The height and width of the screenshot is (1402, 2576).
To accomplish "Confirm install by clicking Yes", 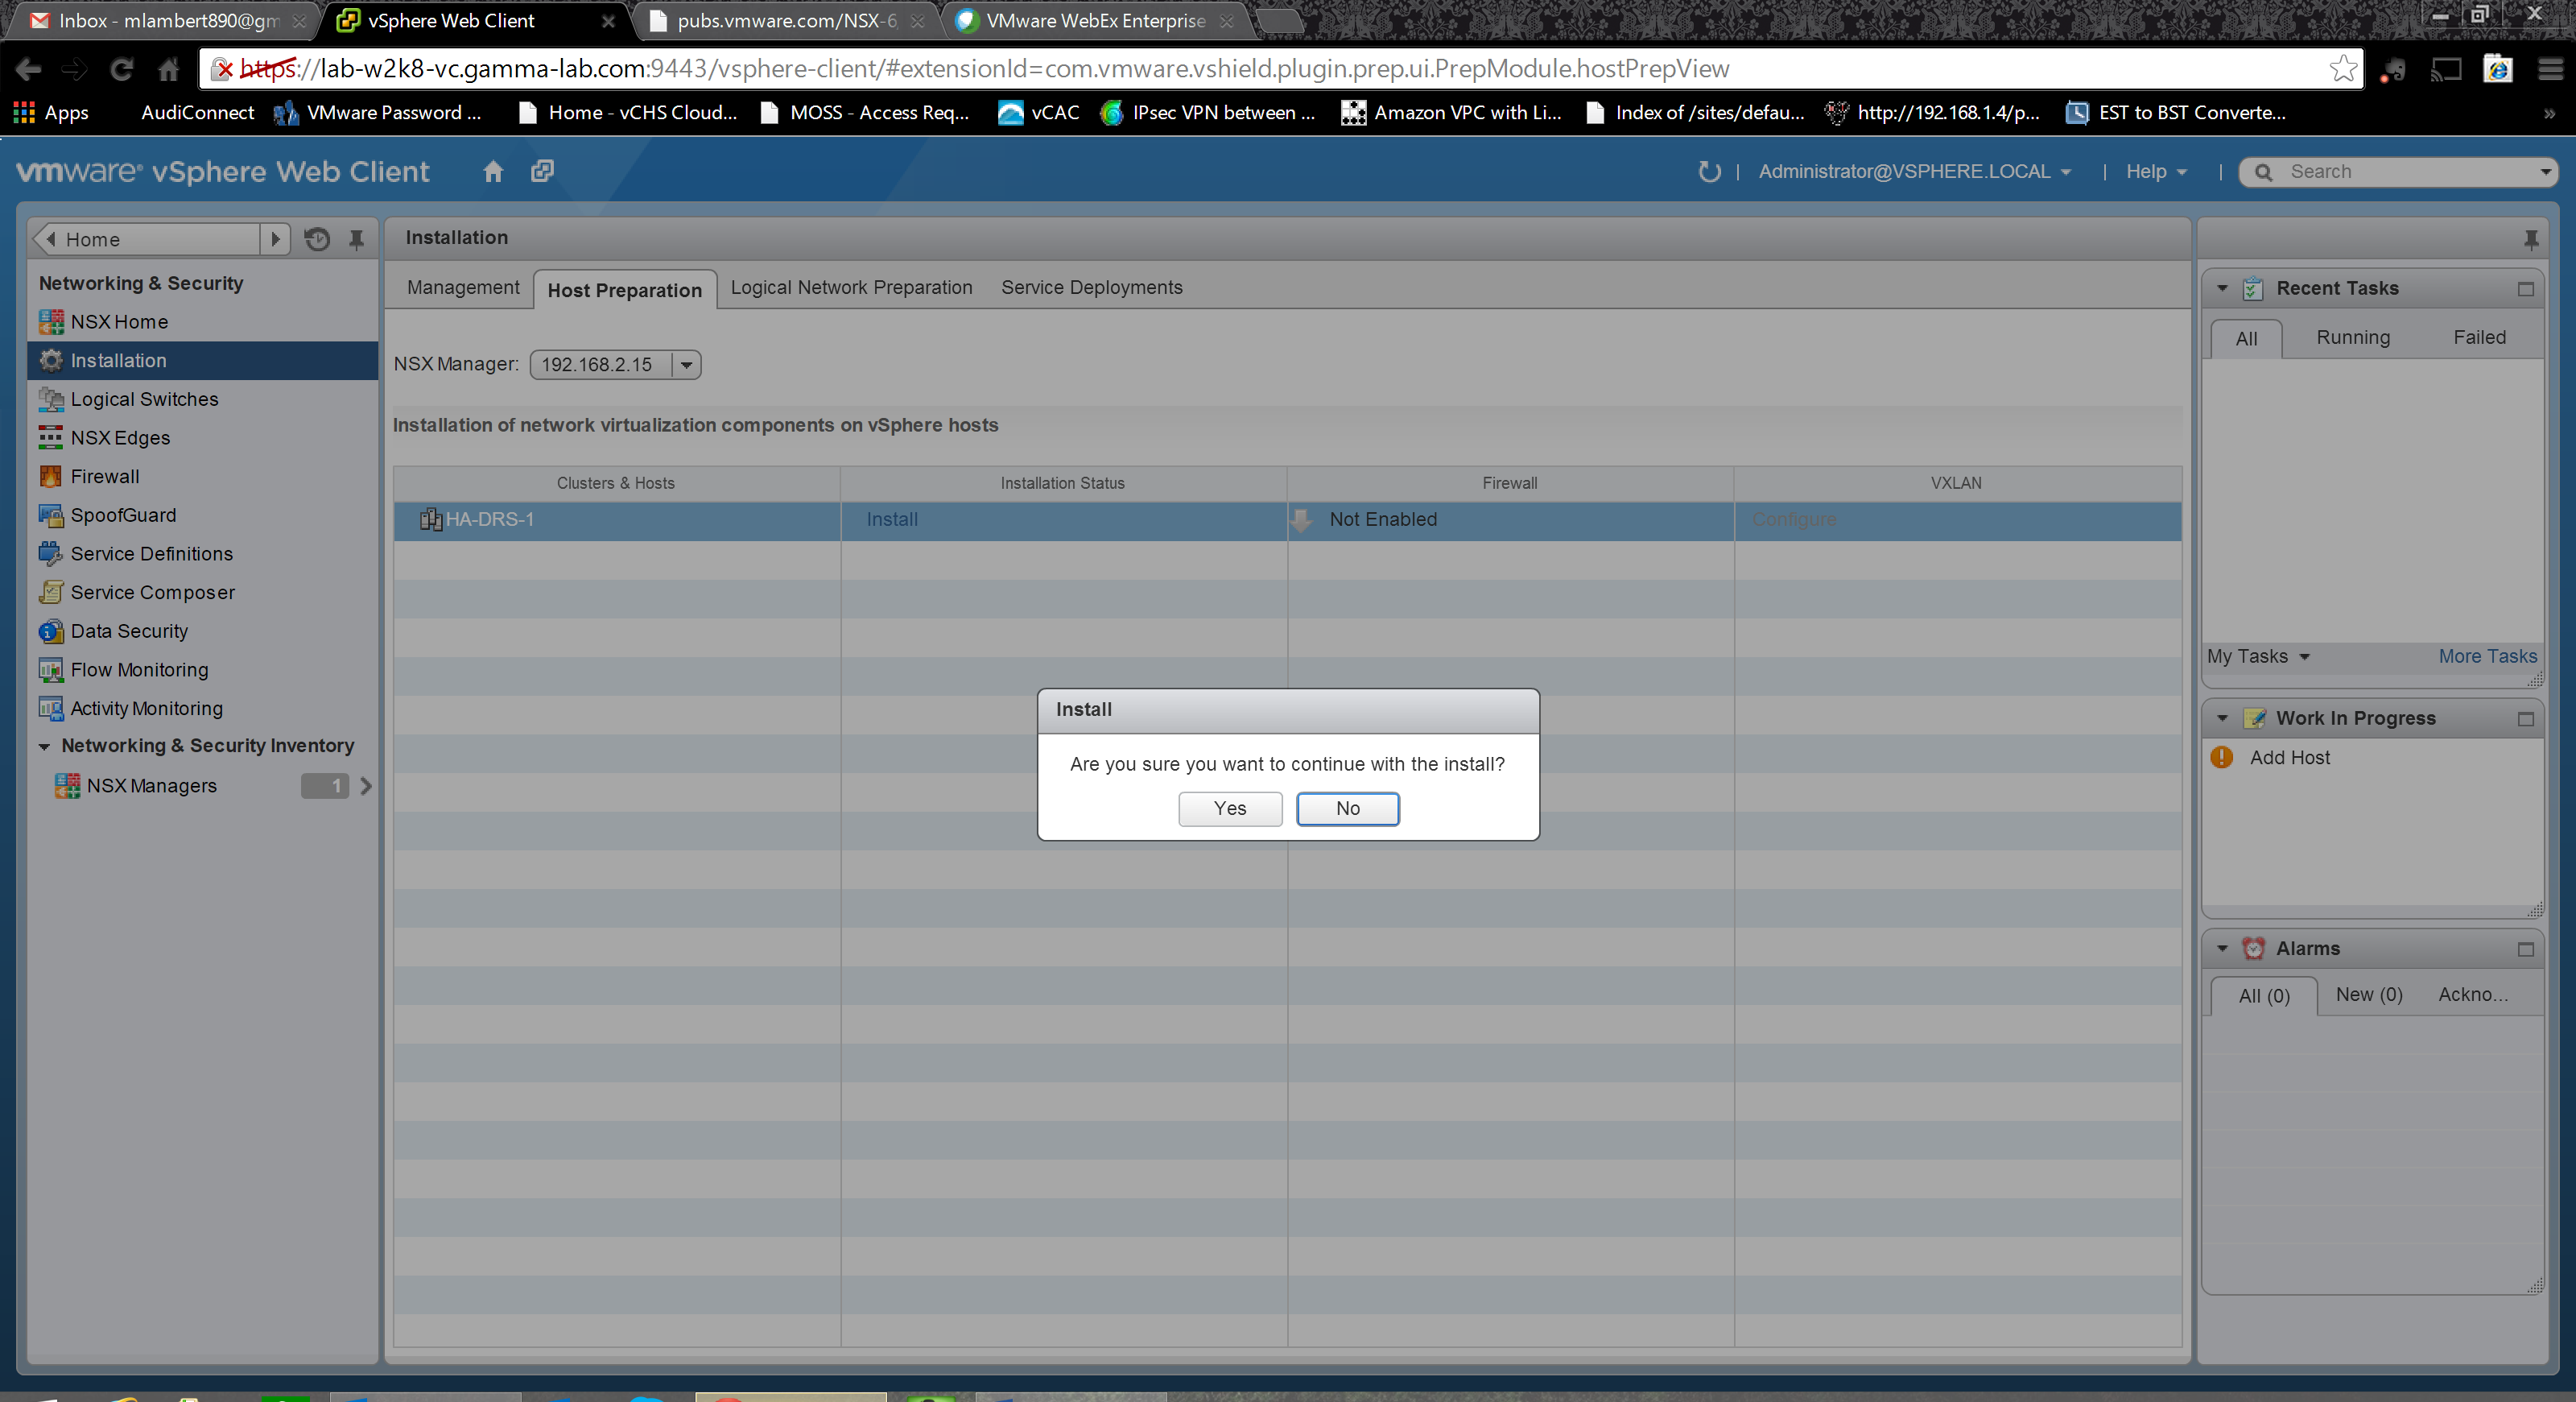I will point(1229,808).
